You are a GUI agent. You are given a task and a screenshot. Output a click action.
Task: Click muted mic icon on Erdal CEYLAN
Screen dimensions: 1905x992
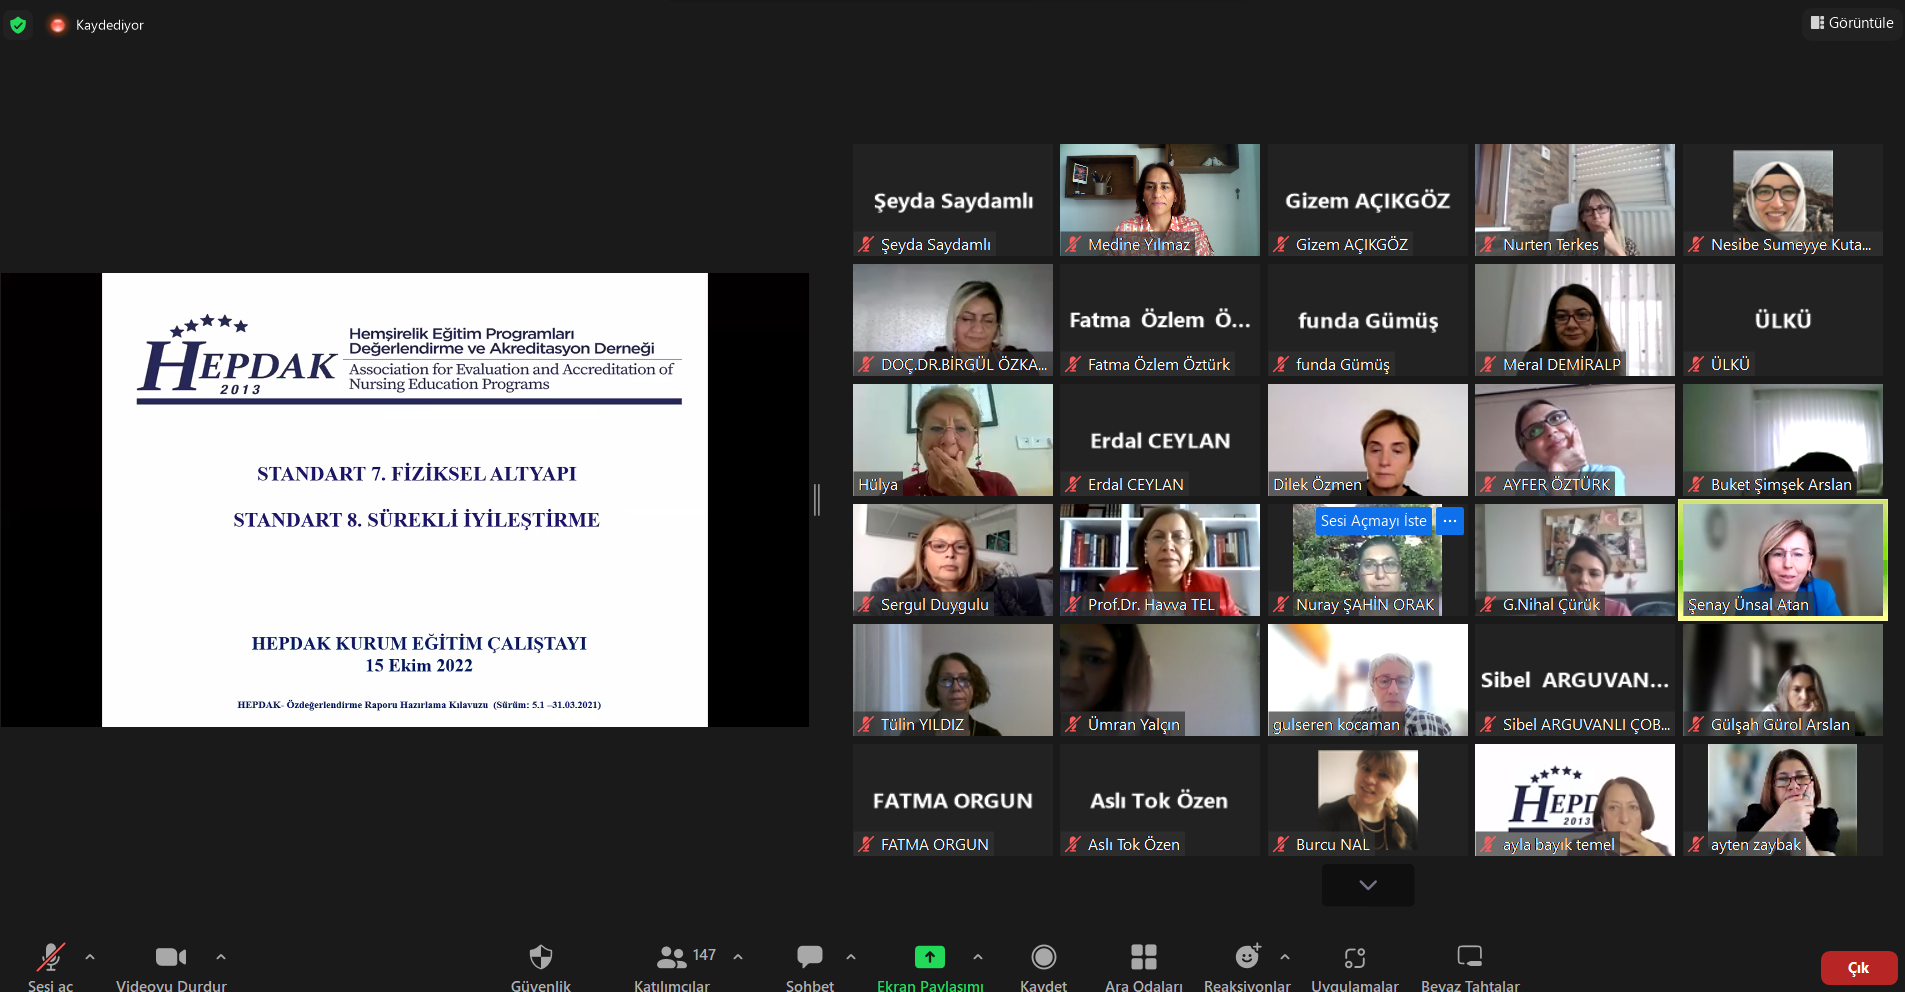(1074, 484)
